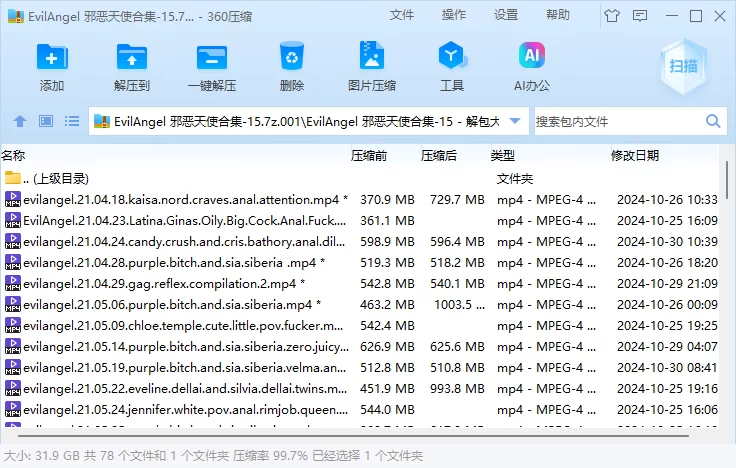
Task: Click the feedback message icon in title bar
Action: coord(640,16)
